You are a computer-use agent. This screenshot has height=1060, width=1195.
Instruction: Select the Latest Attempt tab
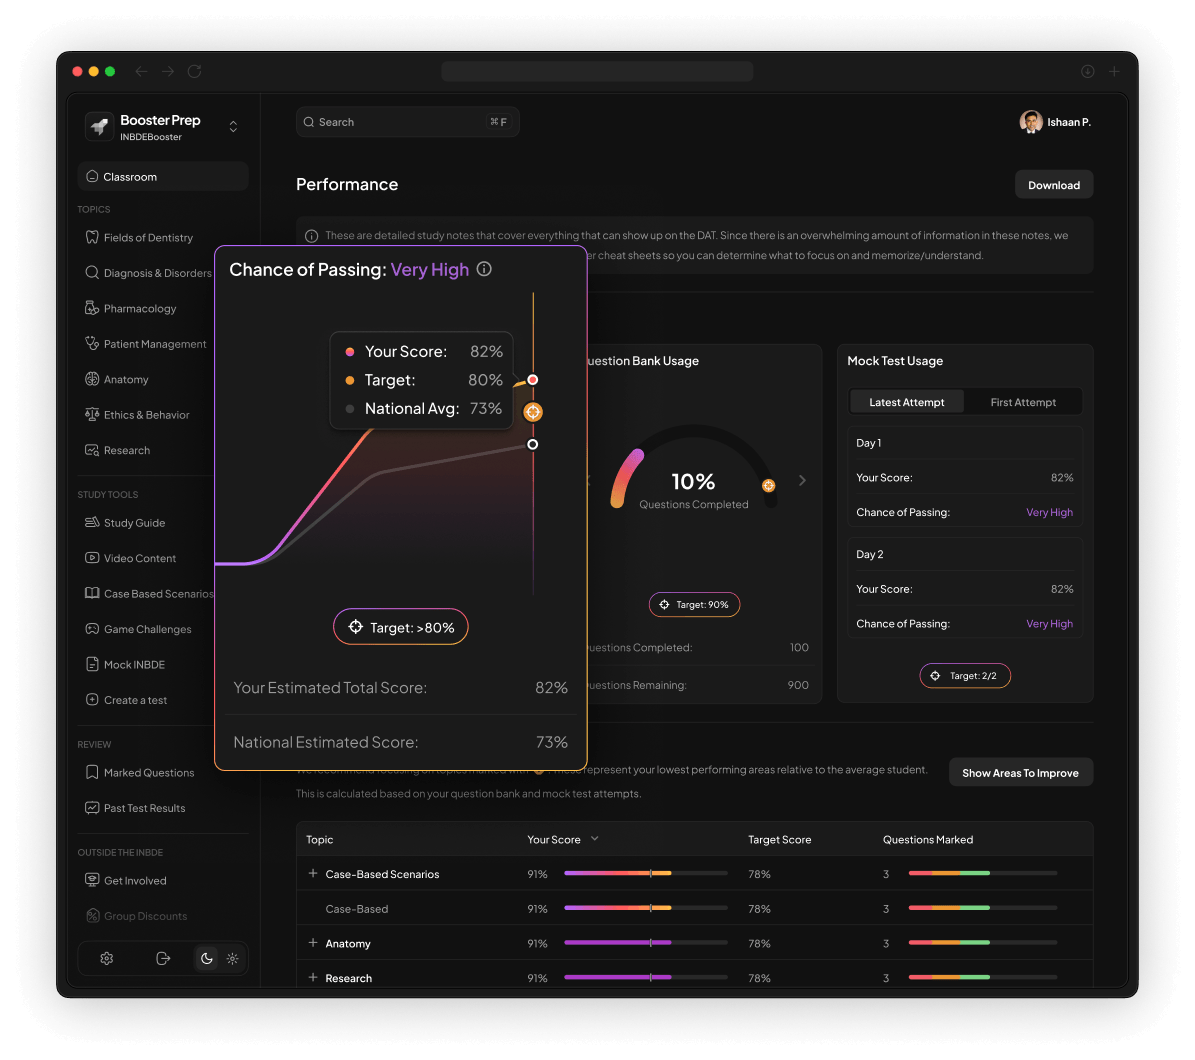[x=906, y=402]
